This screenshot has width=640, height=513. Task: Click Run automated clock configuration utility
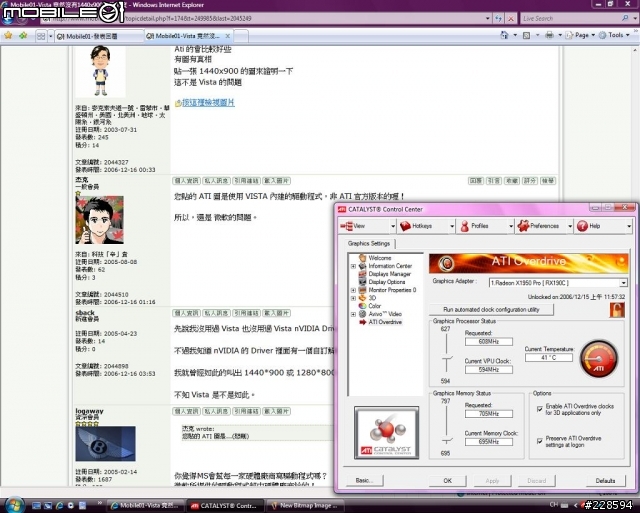(x=491, y=310)
